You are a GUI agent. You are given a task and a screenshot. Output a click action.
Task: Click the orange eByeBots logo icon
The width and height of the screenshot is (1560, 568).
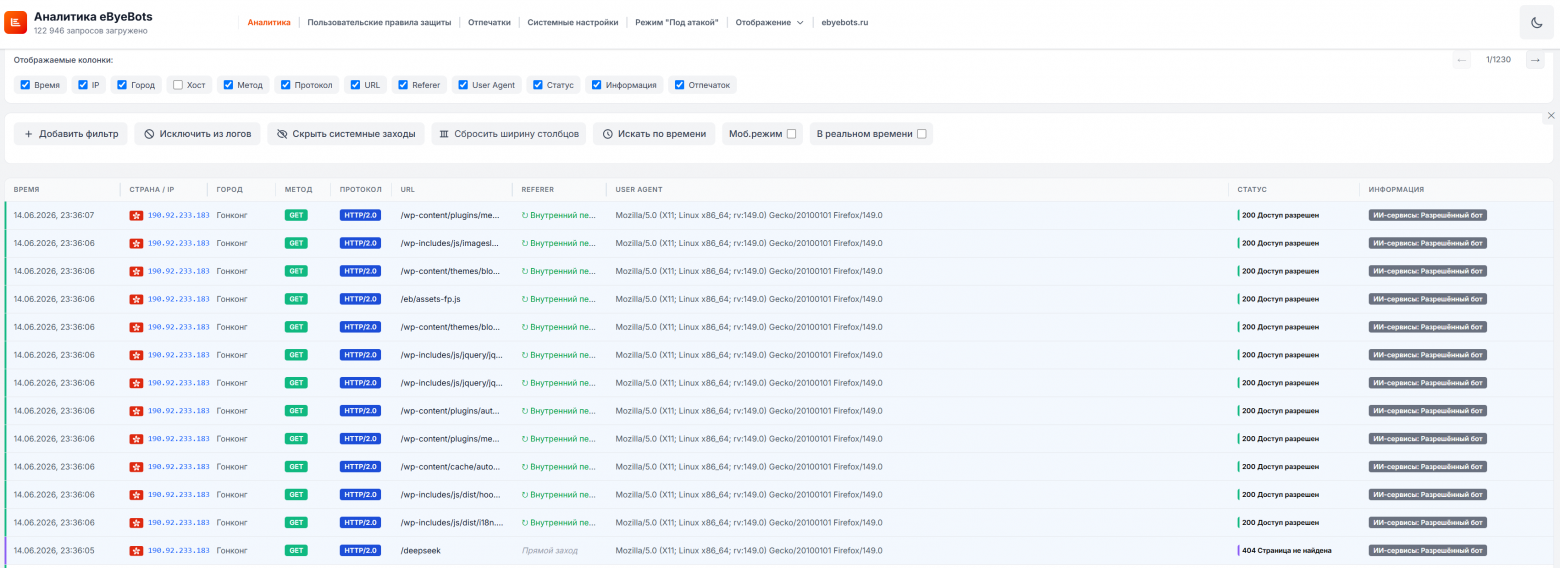(x=16, y=22)
